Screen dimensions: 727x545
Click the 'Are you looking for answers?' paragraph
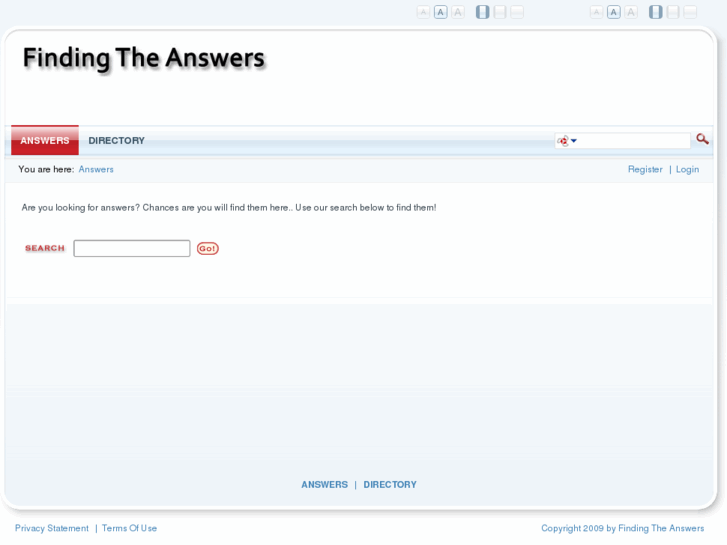[229, 207]
